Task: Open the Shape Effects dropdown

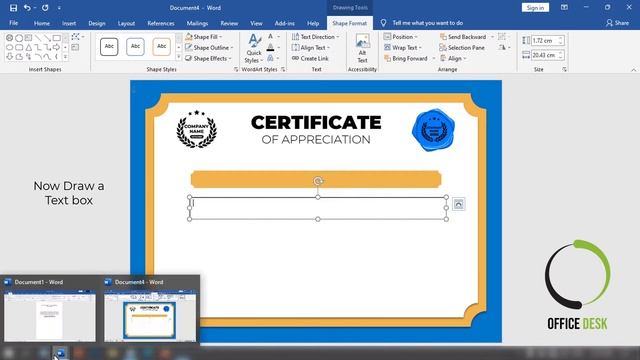Action: (x=208, y=58)
